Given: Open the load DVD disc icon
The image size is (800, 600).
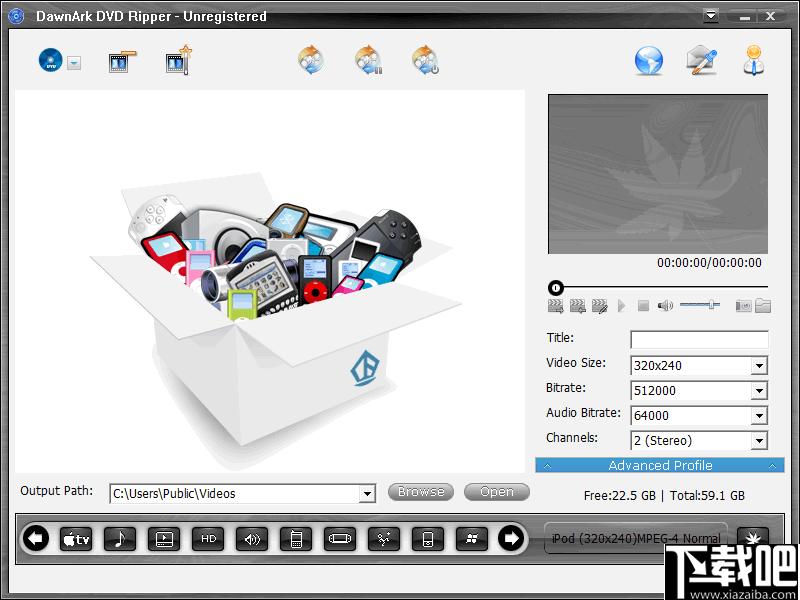Looking at the screenshot, I should pyautogui.click(x=51, y=61).
